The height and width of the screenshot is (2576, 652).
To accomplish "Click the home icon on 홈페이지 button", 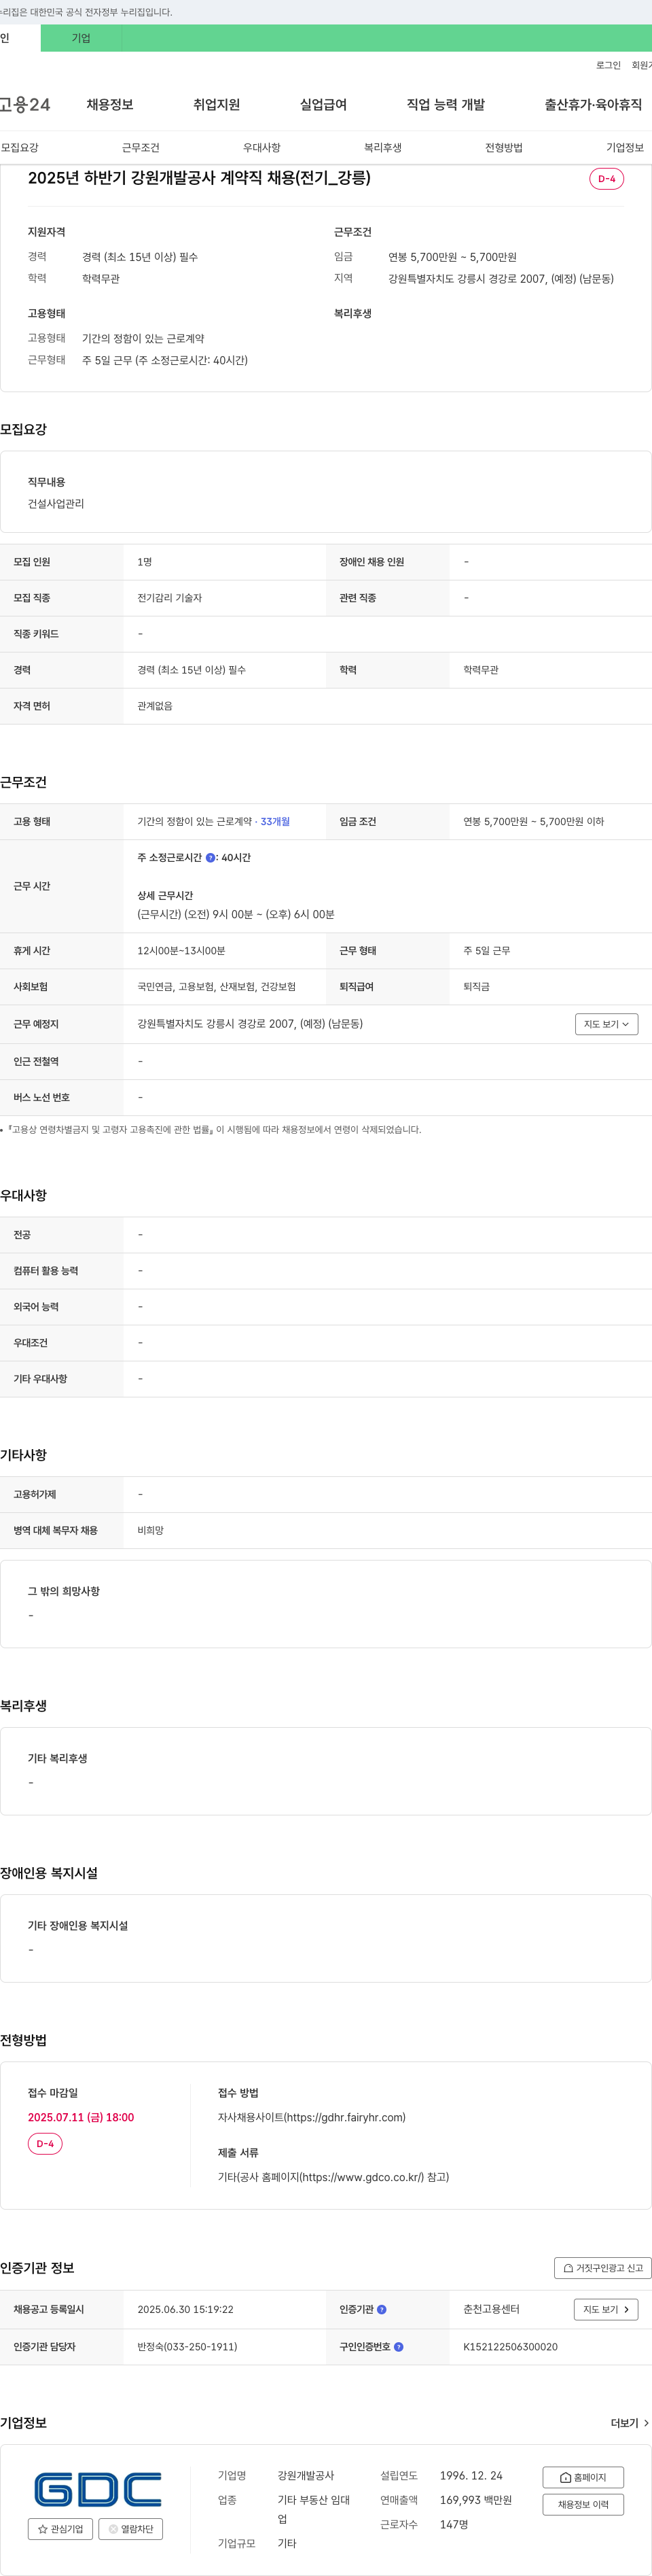I will (x=566, y=2477).
